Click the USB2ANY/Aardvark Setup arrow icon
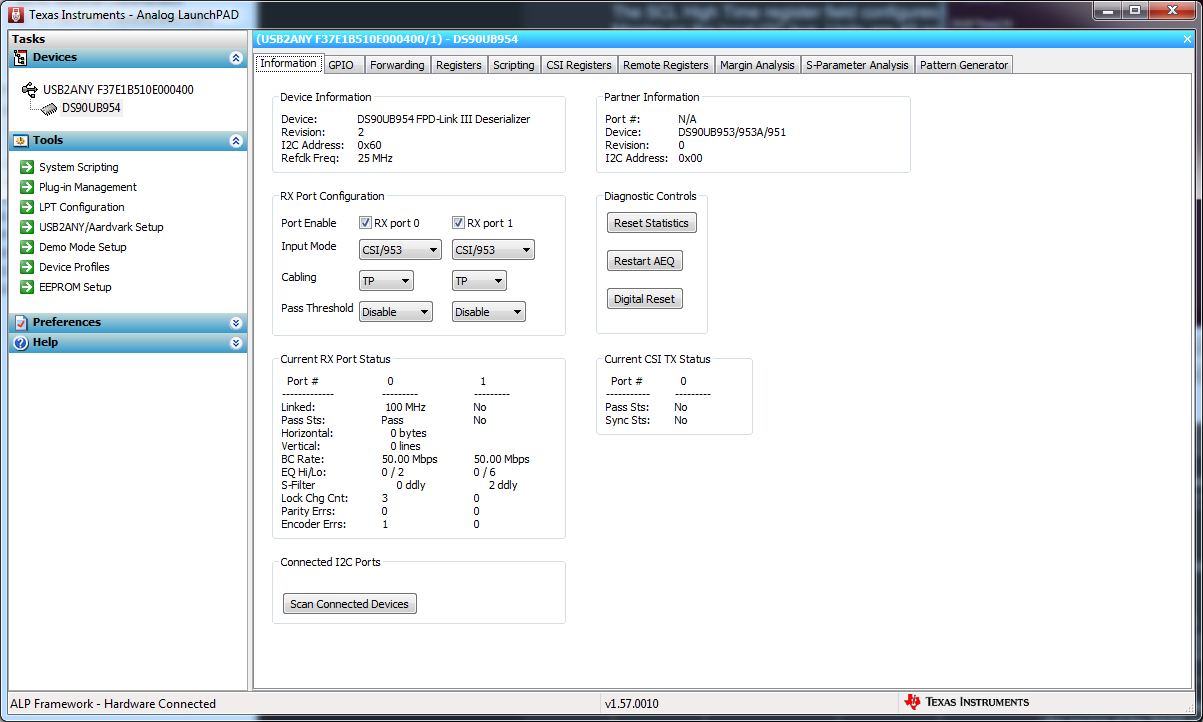 (27, 227)
